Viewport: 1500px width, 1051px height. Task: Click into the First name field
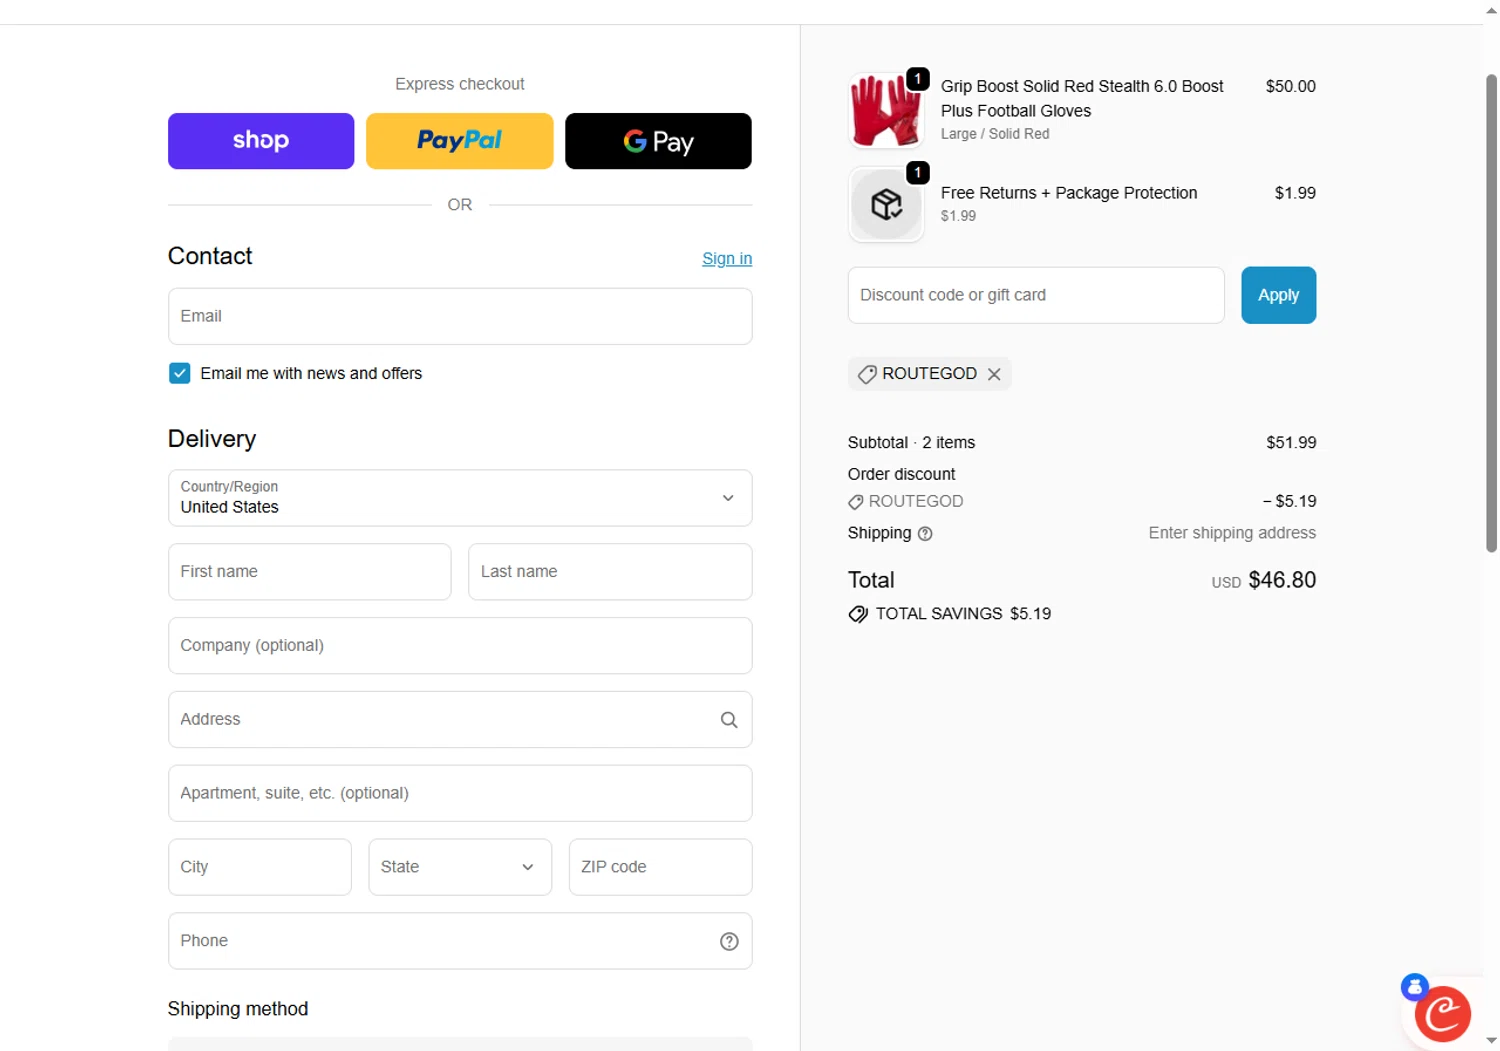(310, 572)
